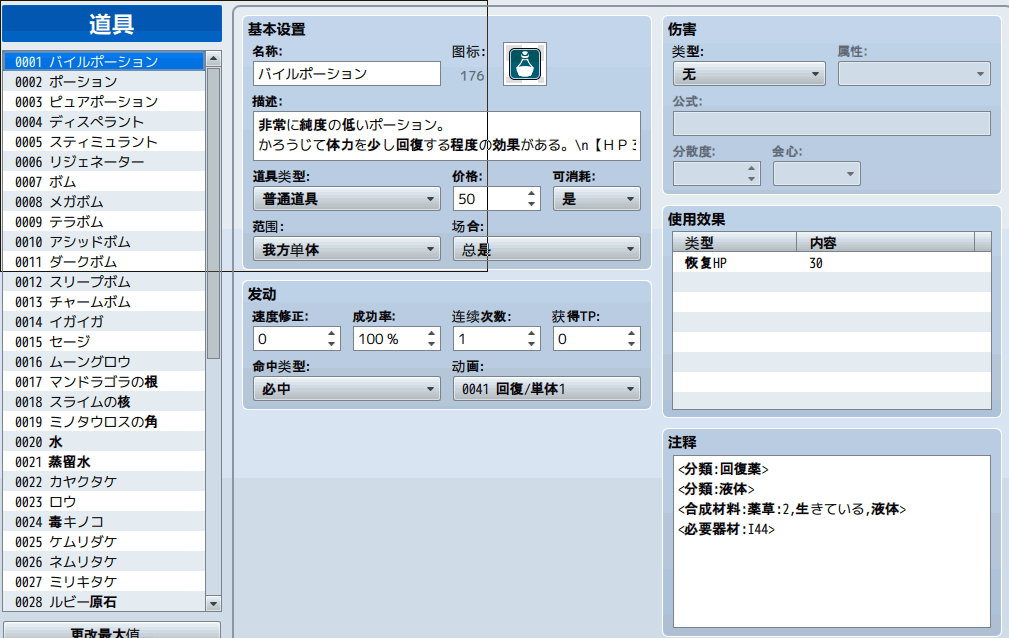1009x638 pixels.
Task: Click the 描述 description text box
Action: pyautogui.click(x=447, y=136)
